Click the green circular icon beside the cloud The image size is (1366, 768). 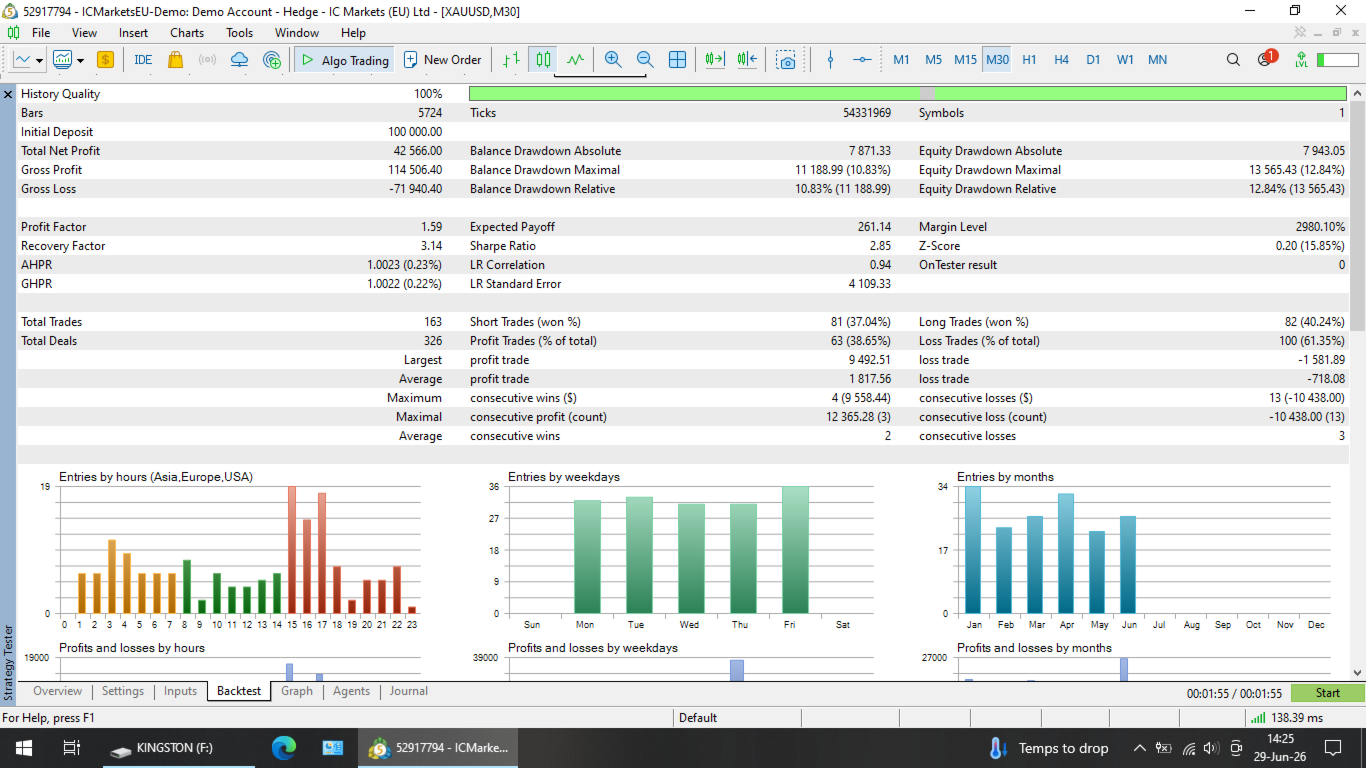point(272,60)
